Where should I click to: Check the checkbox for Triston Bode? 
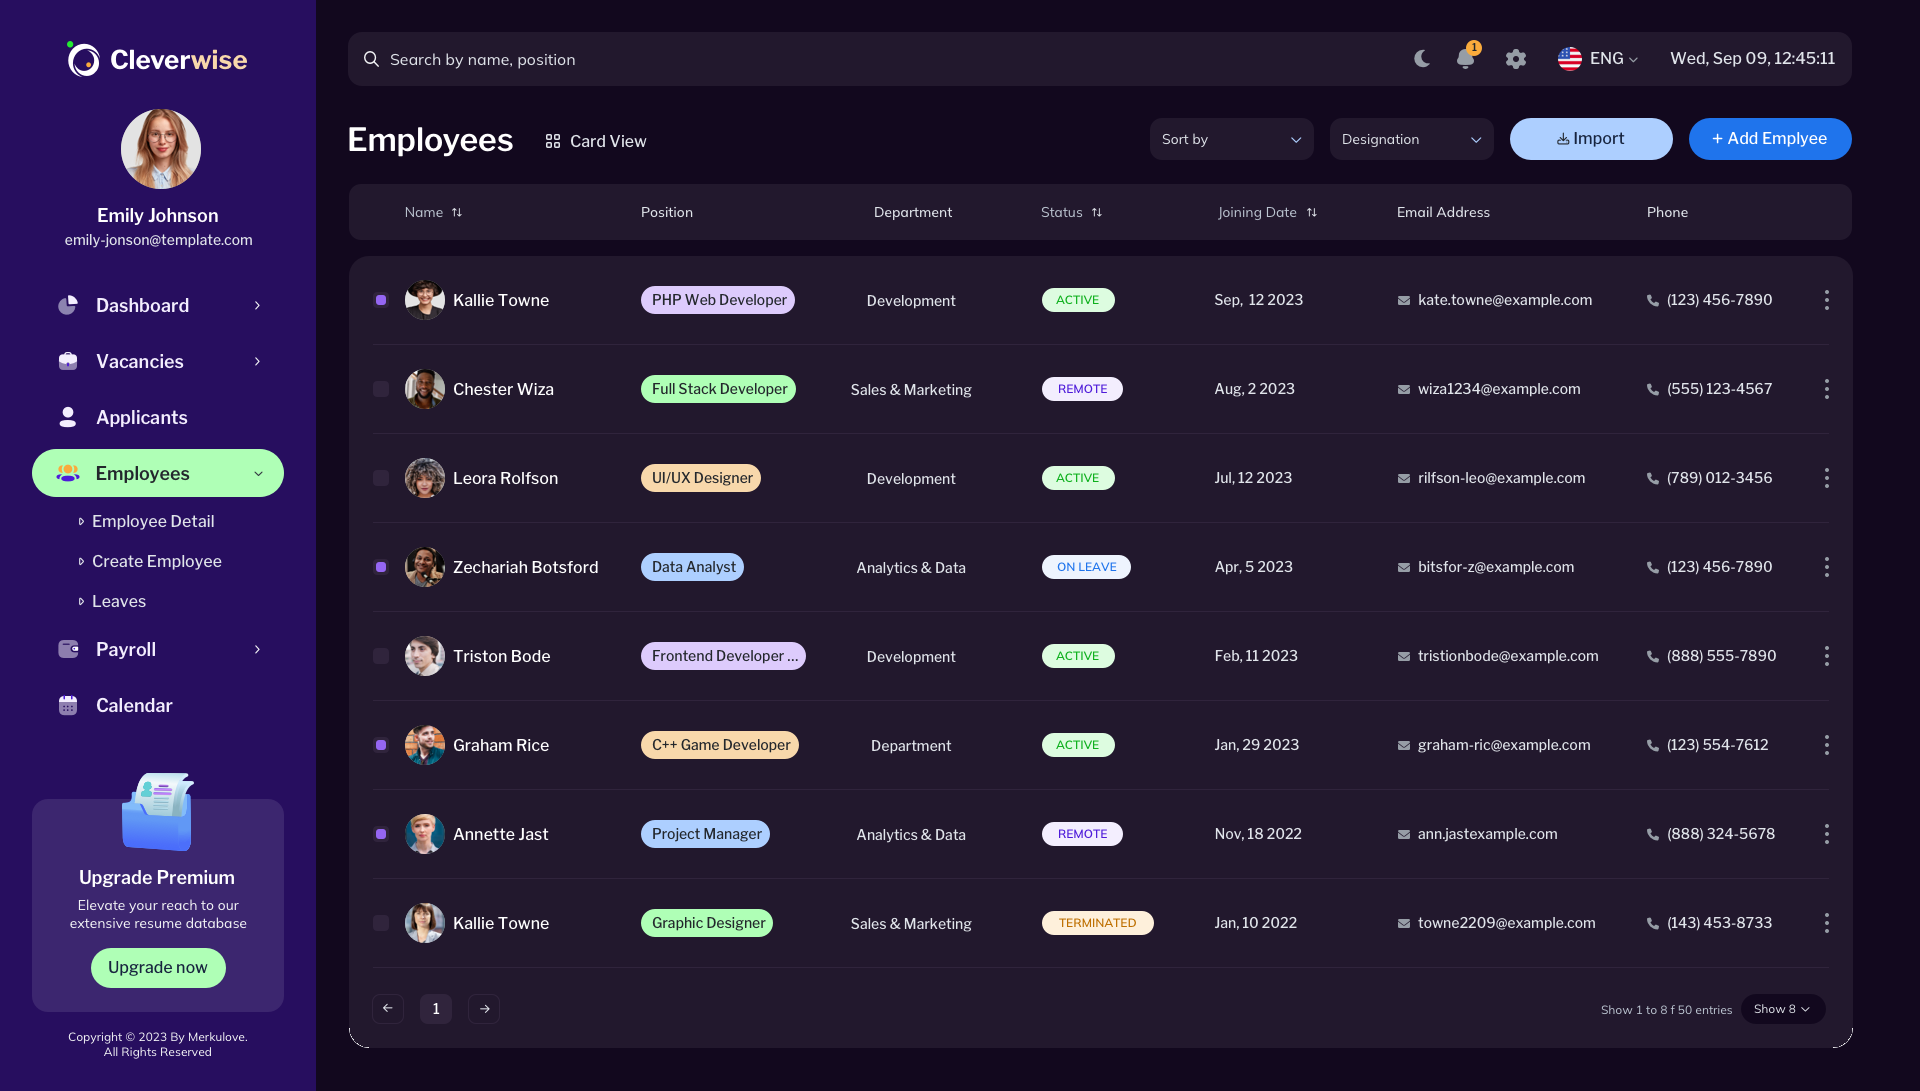(x=381, y=656)
